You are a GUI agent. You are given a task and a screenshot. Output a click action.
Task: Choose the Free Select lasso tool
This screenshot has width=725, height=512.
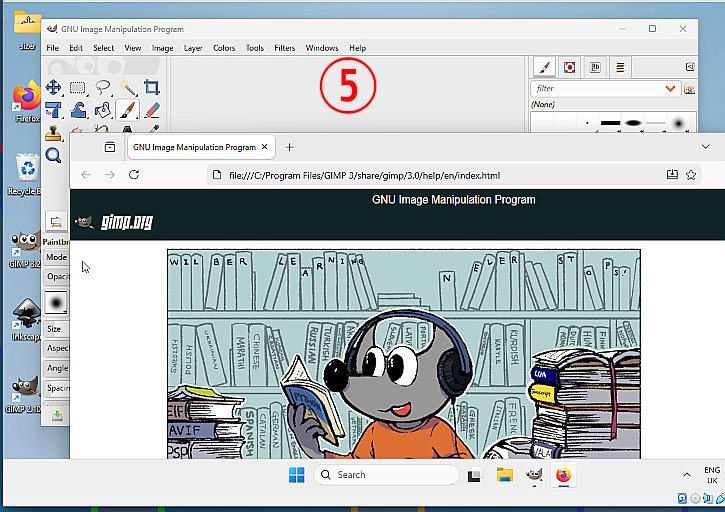(103, 87)
